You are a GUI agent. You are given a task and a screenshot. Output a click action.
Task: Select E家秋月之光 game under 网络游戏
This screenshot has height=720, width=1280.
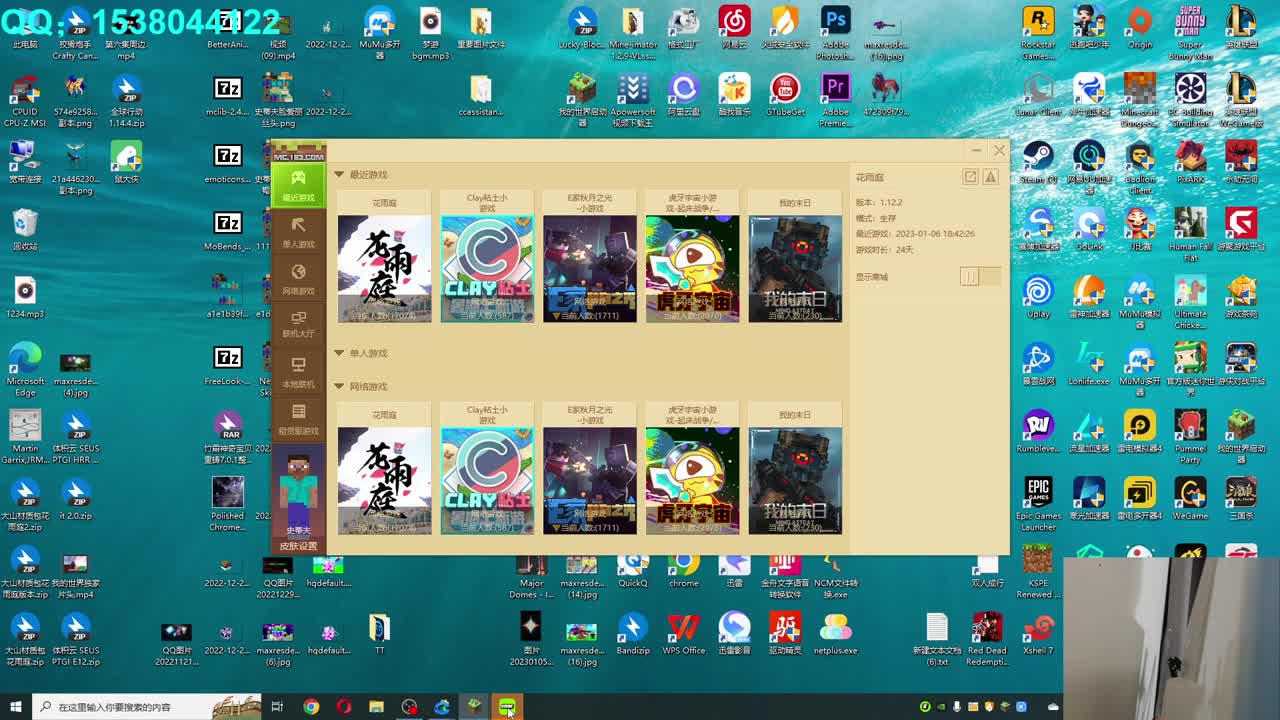(x=590, y=481)
